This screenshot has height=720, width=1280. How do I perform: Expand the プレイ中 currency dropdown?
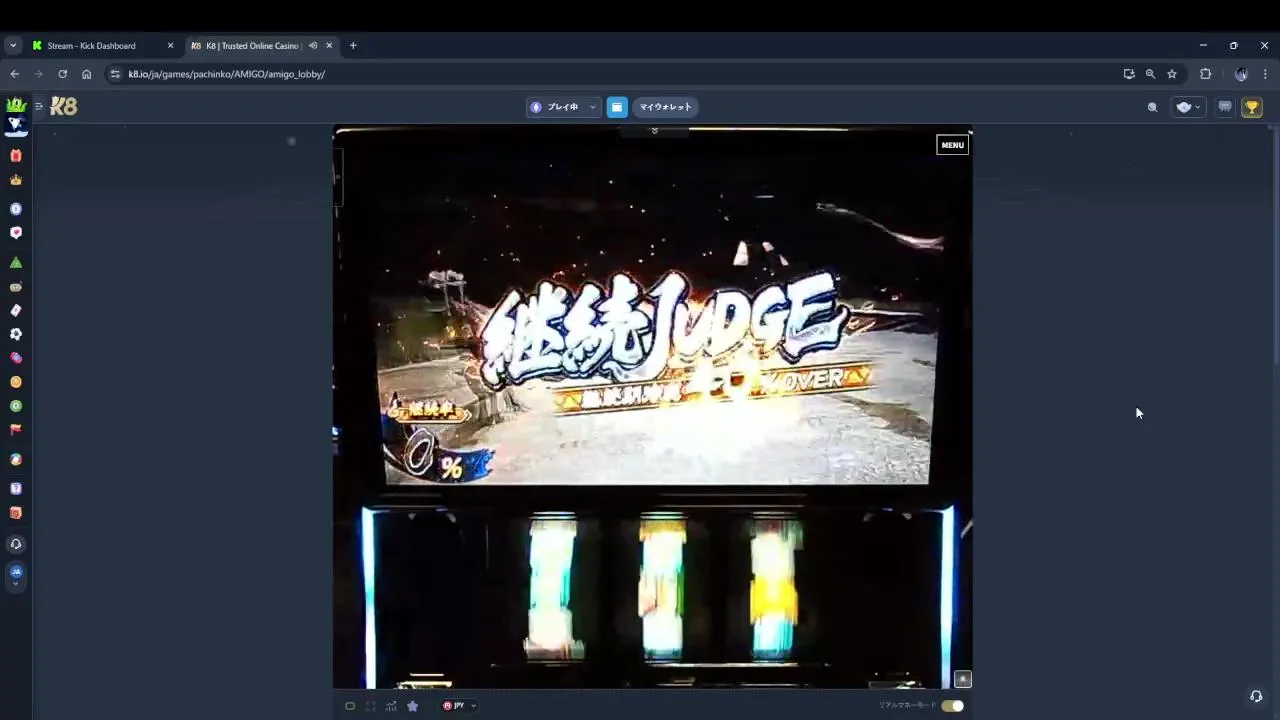pos(563,107)
